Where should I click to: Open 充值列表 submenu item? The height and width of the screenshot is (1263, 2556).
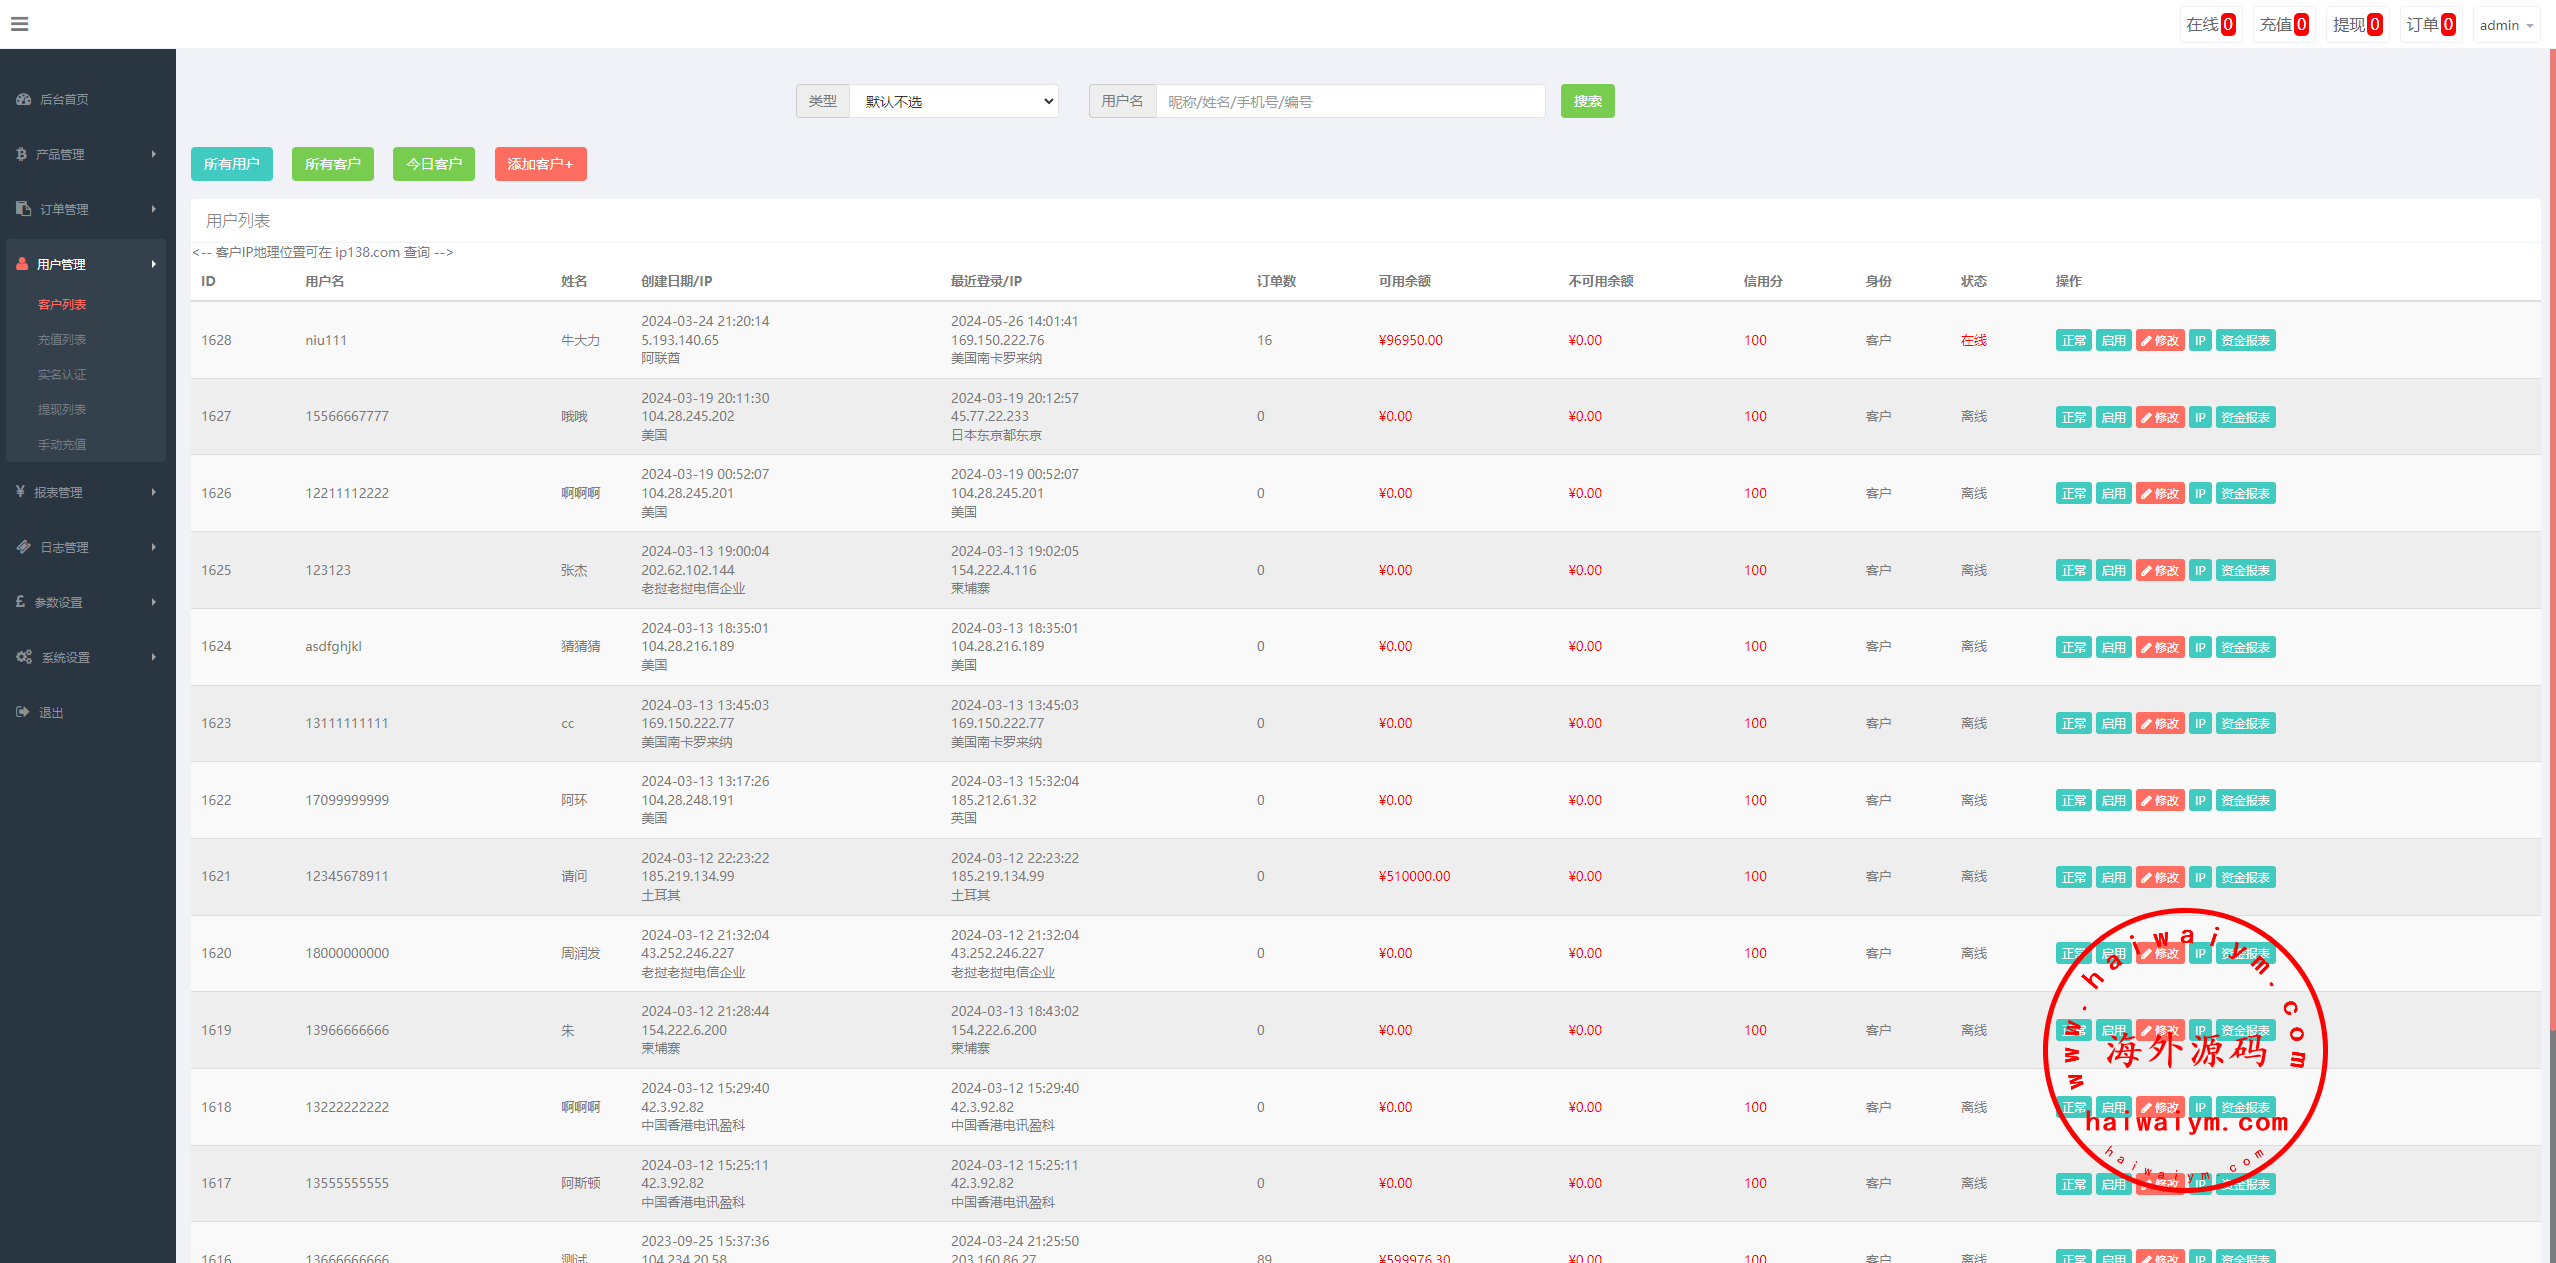click(62, 340)
